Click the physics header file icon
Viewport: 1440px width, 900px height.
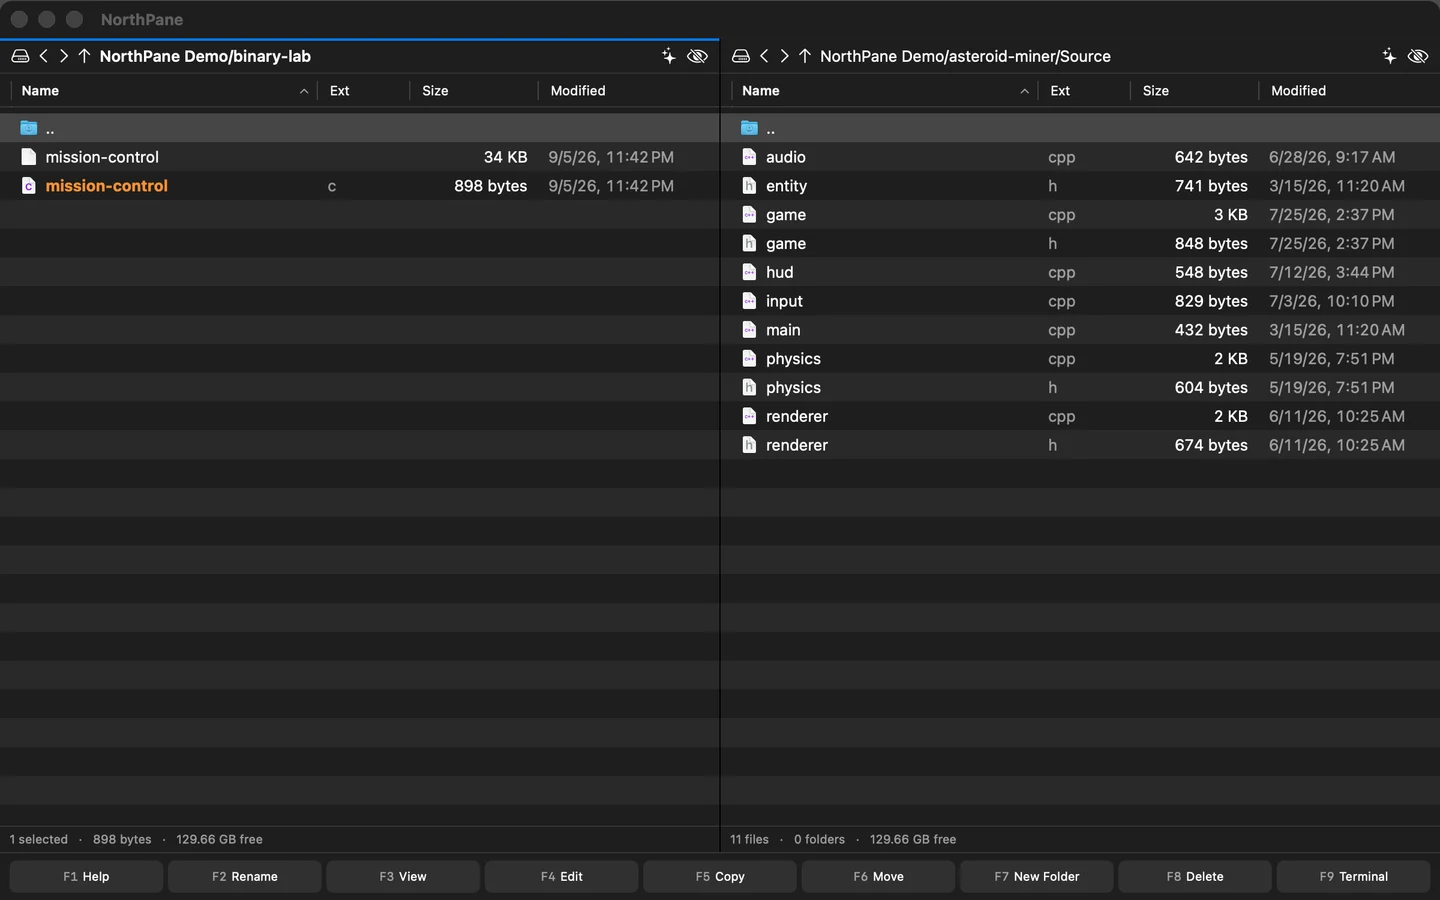click(x=749, y=387)
